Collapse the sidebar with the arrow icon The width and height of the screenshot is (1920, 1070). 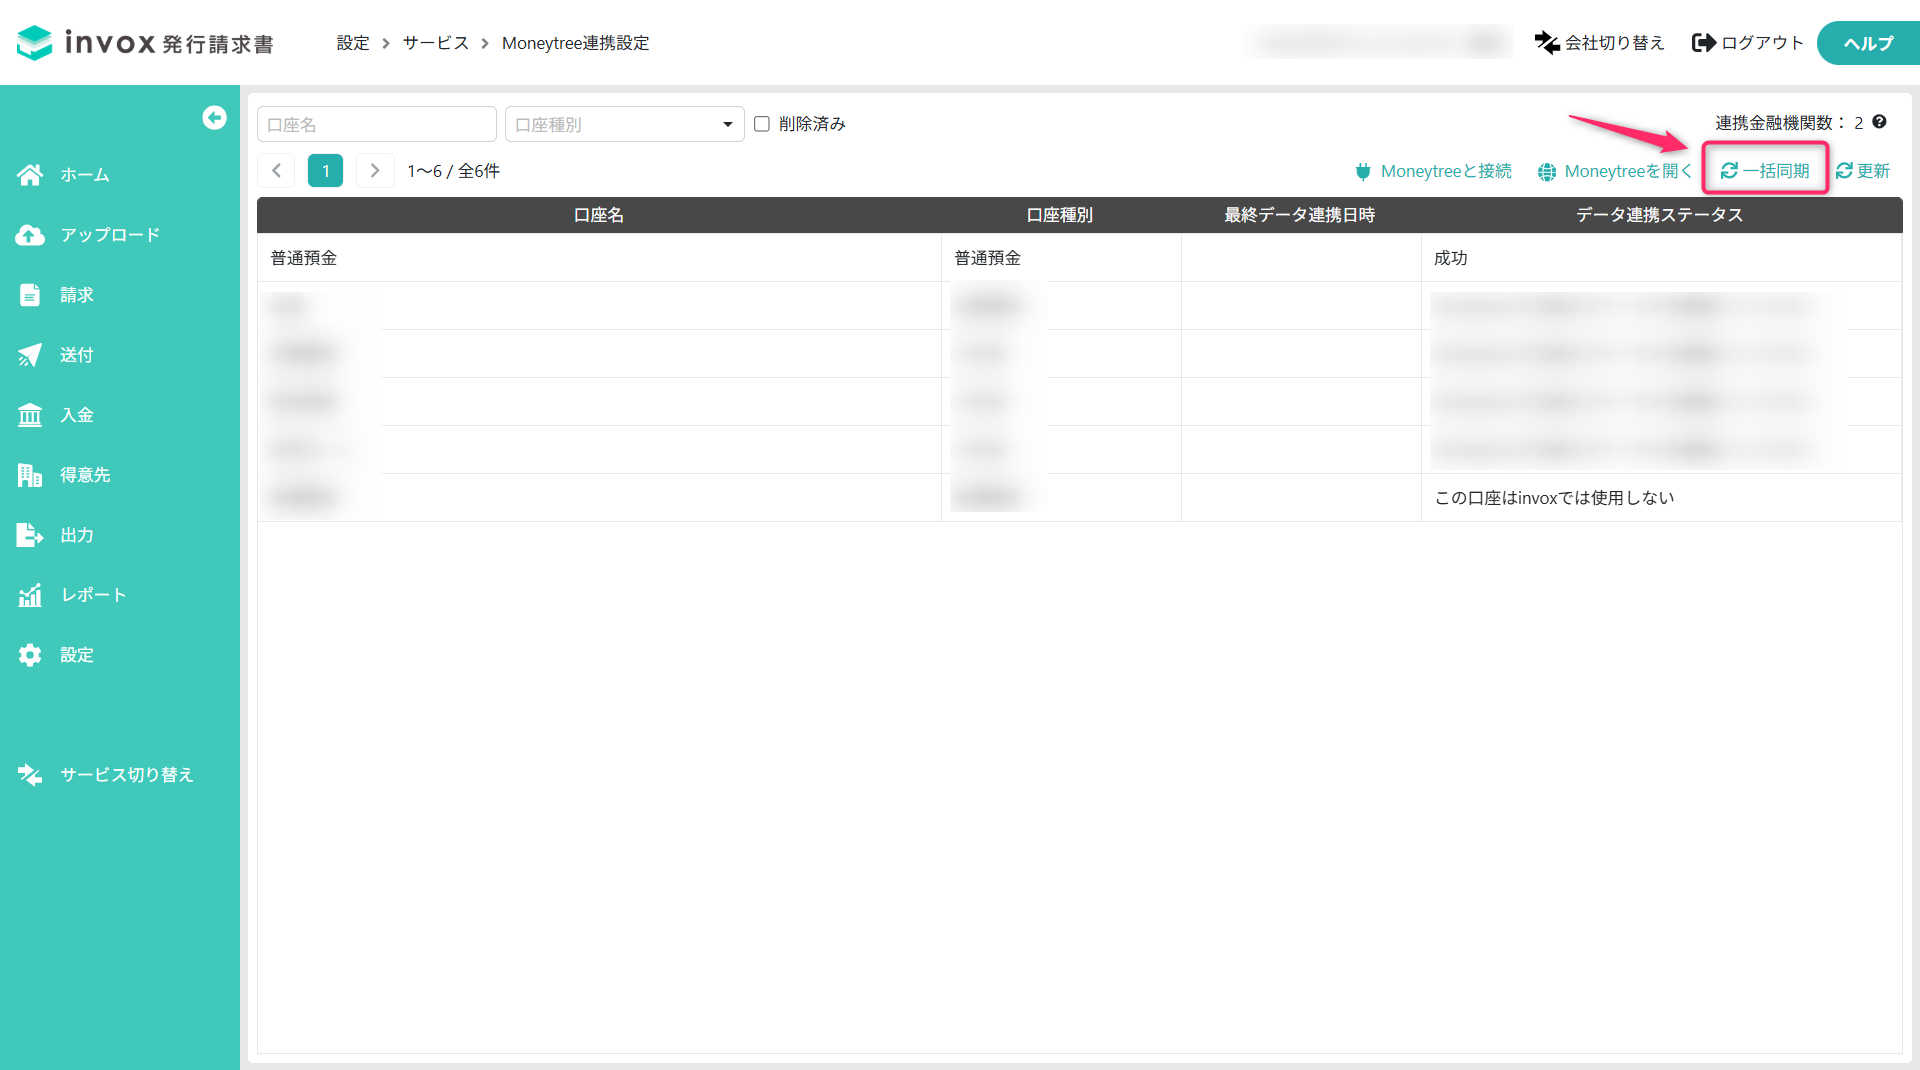pos(214,118)
